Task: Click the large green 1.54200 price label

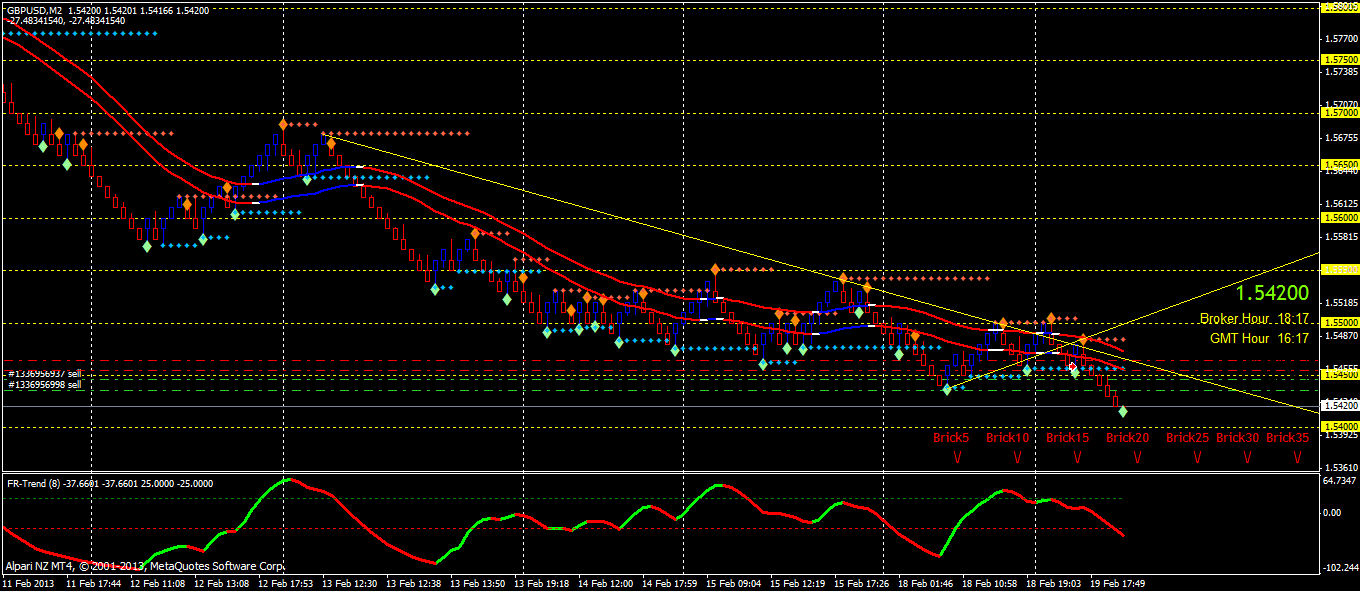Action: (x=1271, y=293)
